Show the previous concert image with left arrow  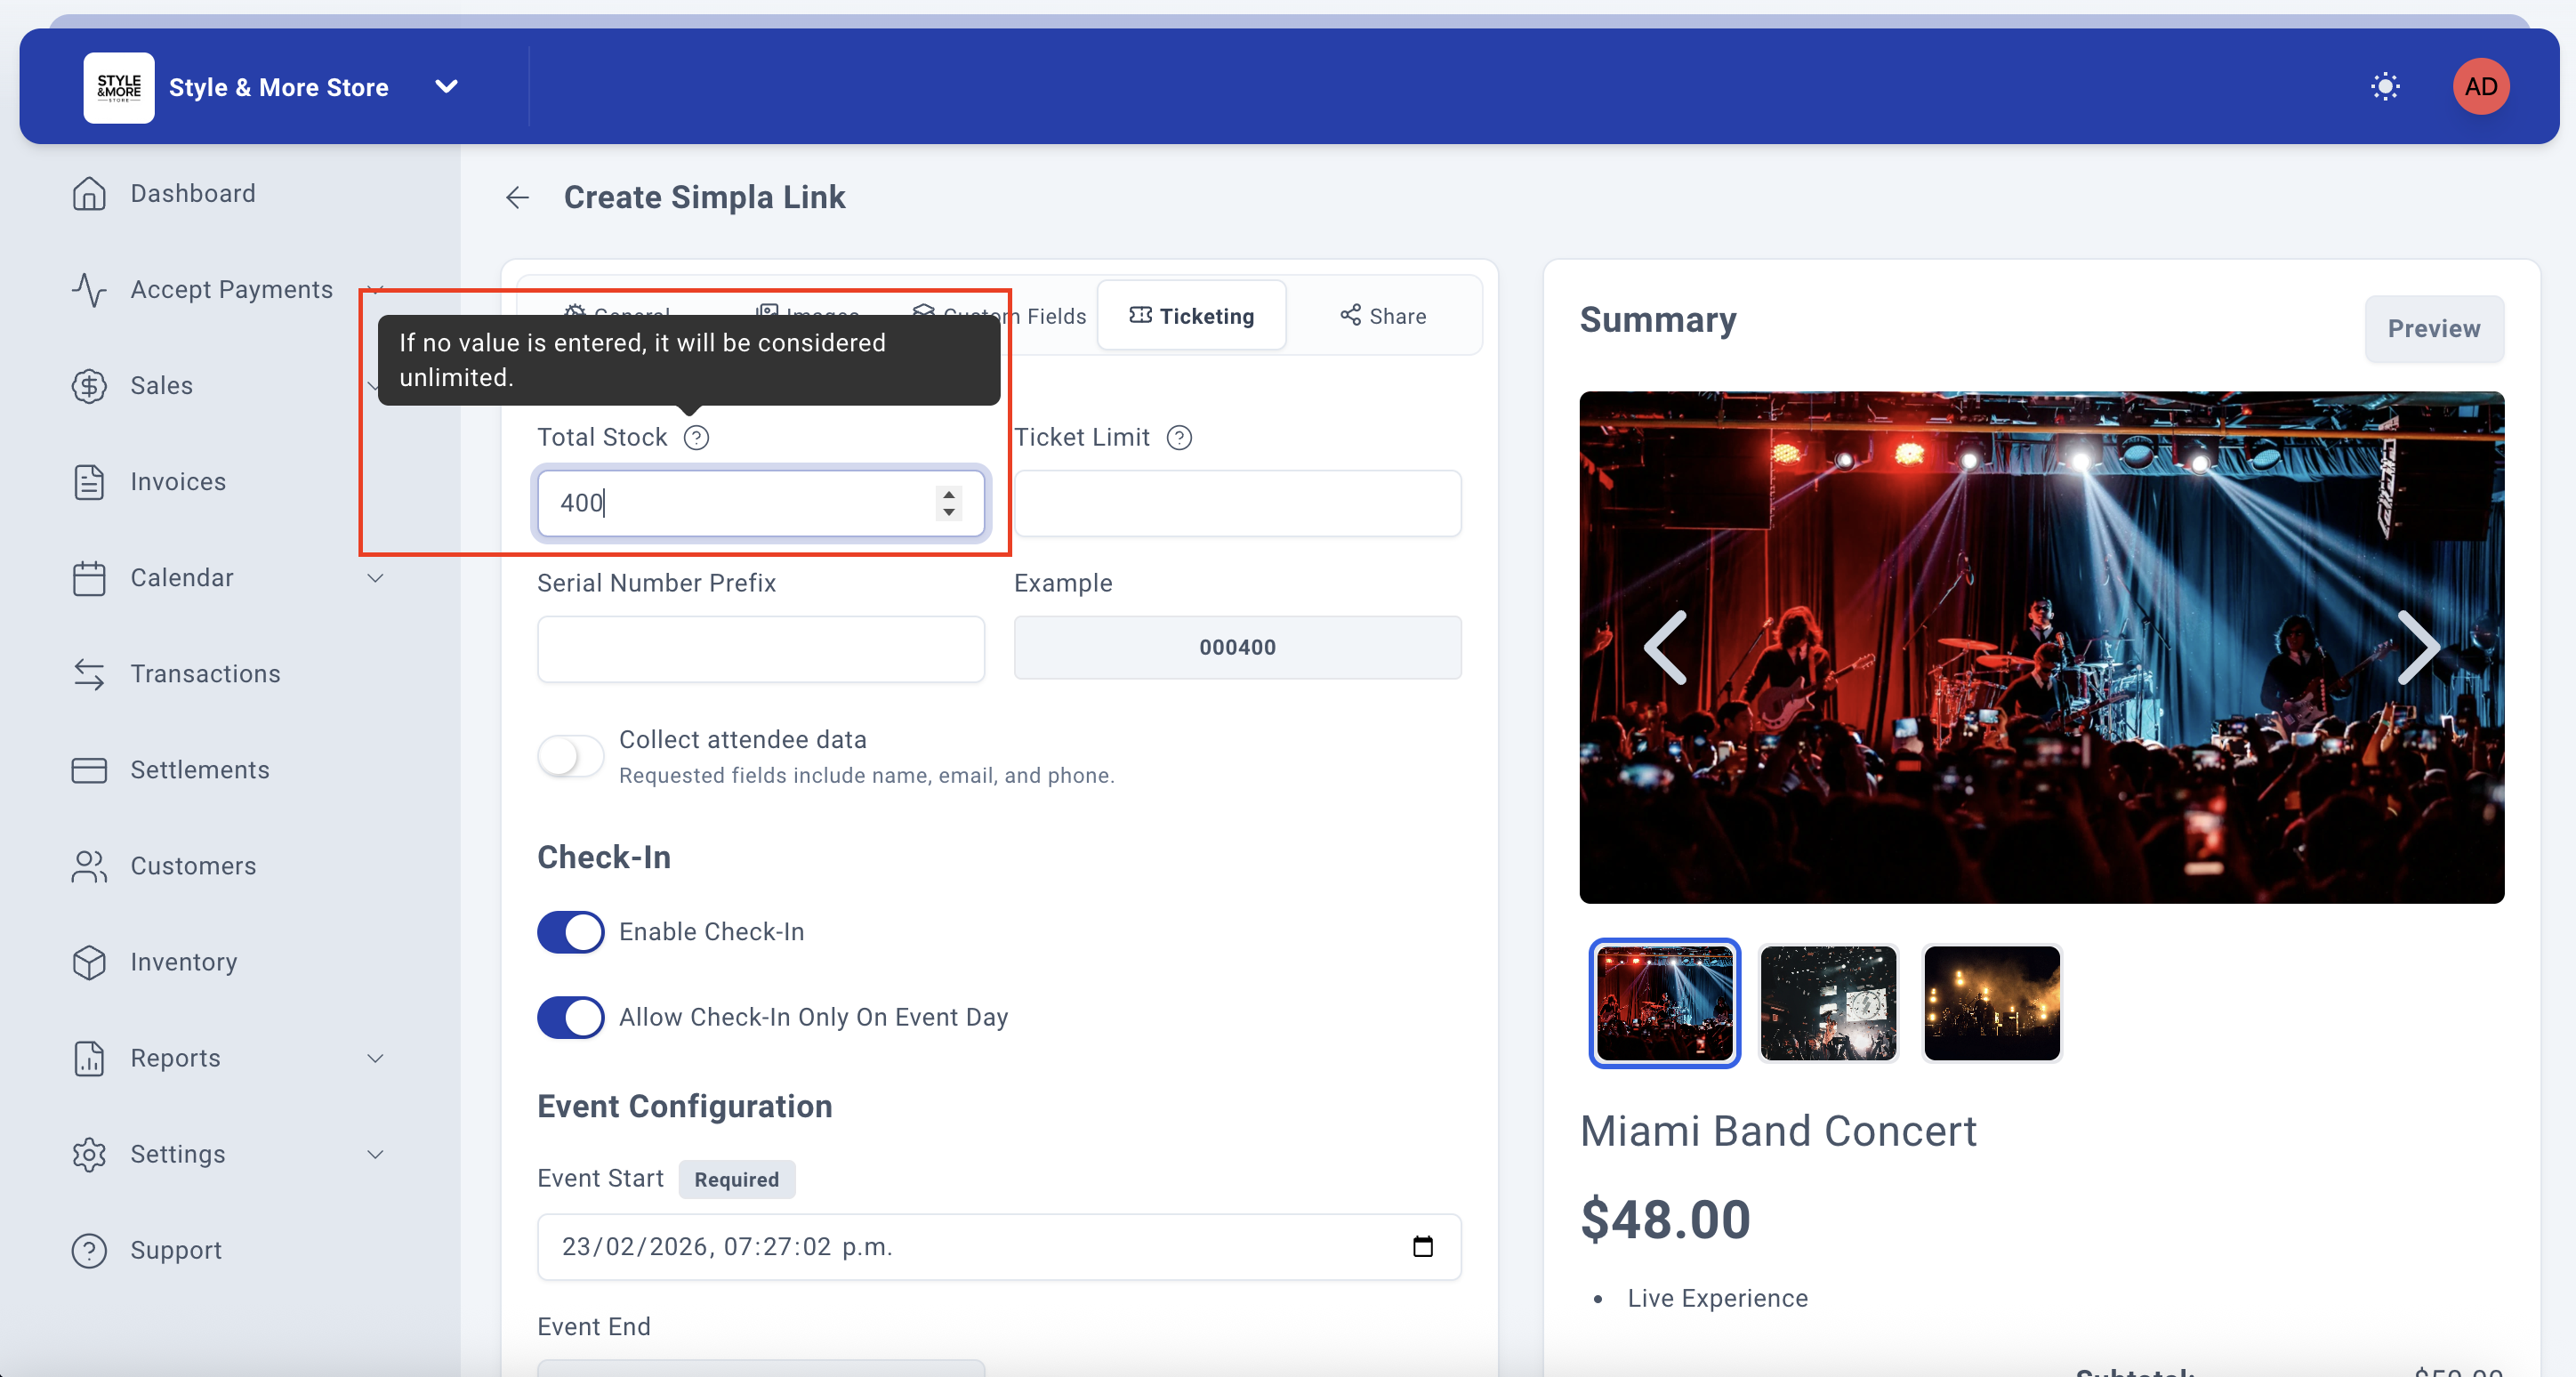(1667, 648)
